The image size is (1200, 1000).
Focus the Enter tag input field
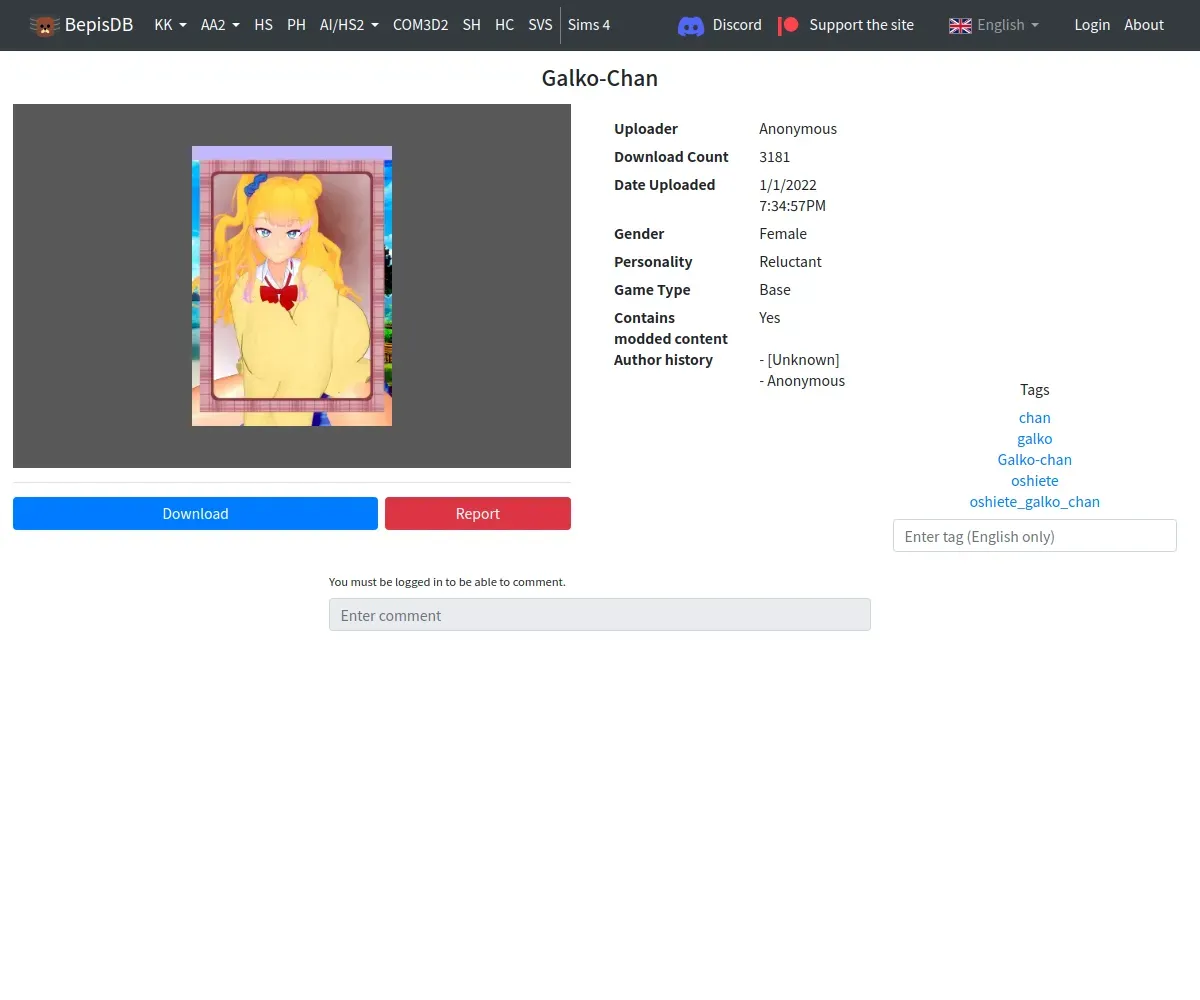[x=1035, y=536]
